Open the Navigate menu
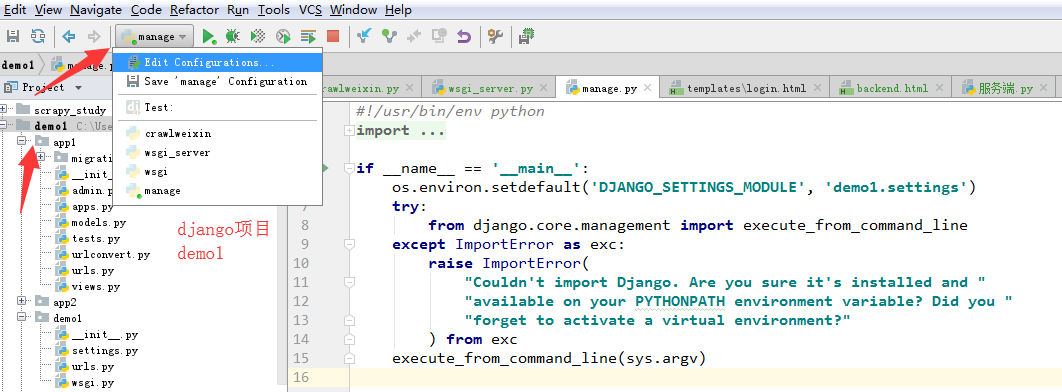The image size is (1062, 392). (95, 9)
